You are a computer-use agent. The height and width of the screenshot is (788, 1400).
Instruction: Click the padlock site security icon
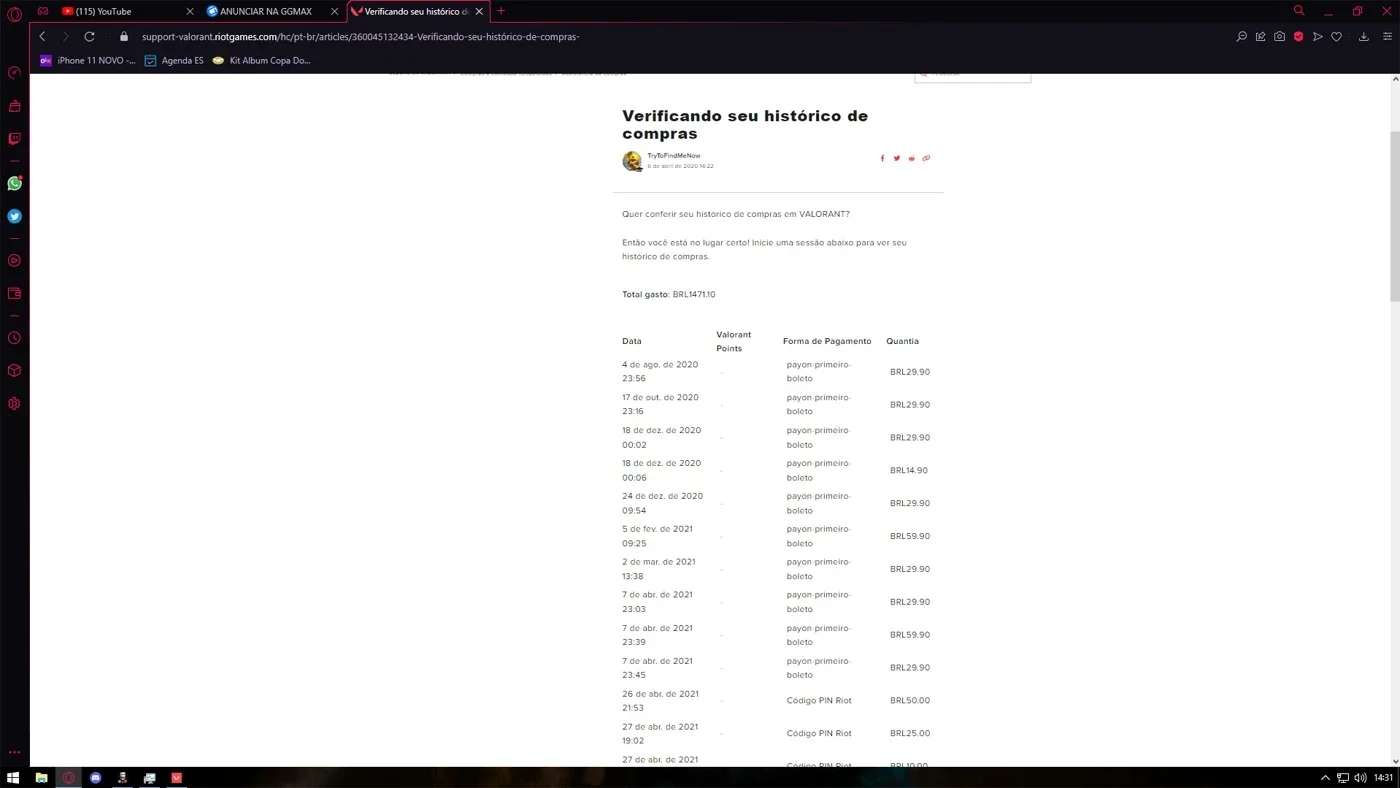pos(124,36)
